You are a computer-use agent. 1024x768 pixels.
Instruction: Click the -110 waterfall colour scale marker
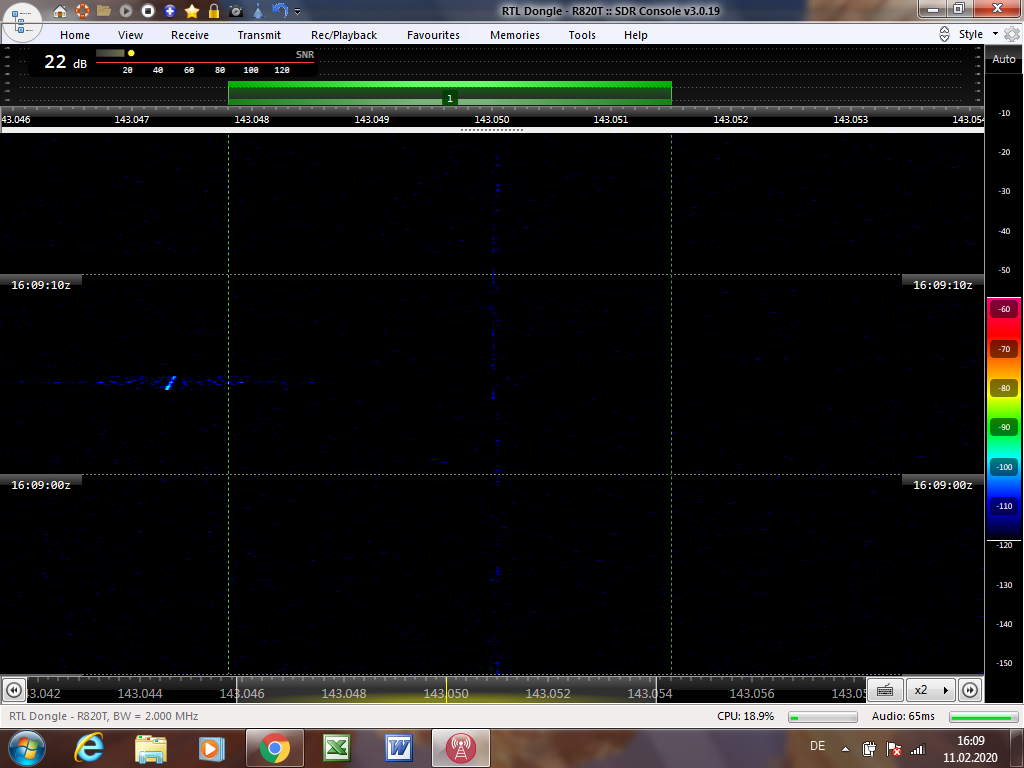pos(1004,506)
